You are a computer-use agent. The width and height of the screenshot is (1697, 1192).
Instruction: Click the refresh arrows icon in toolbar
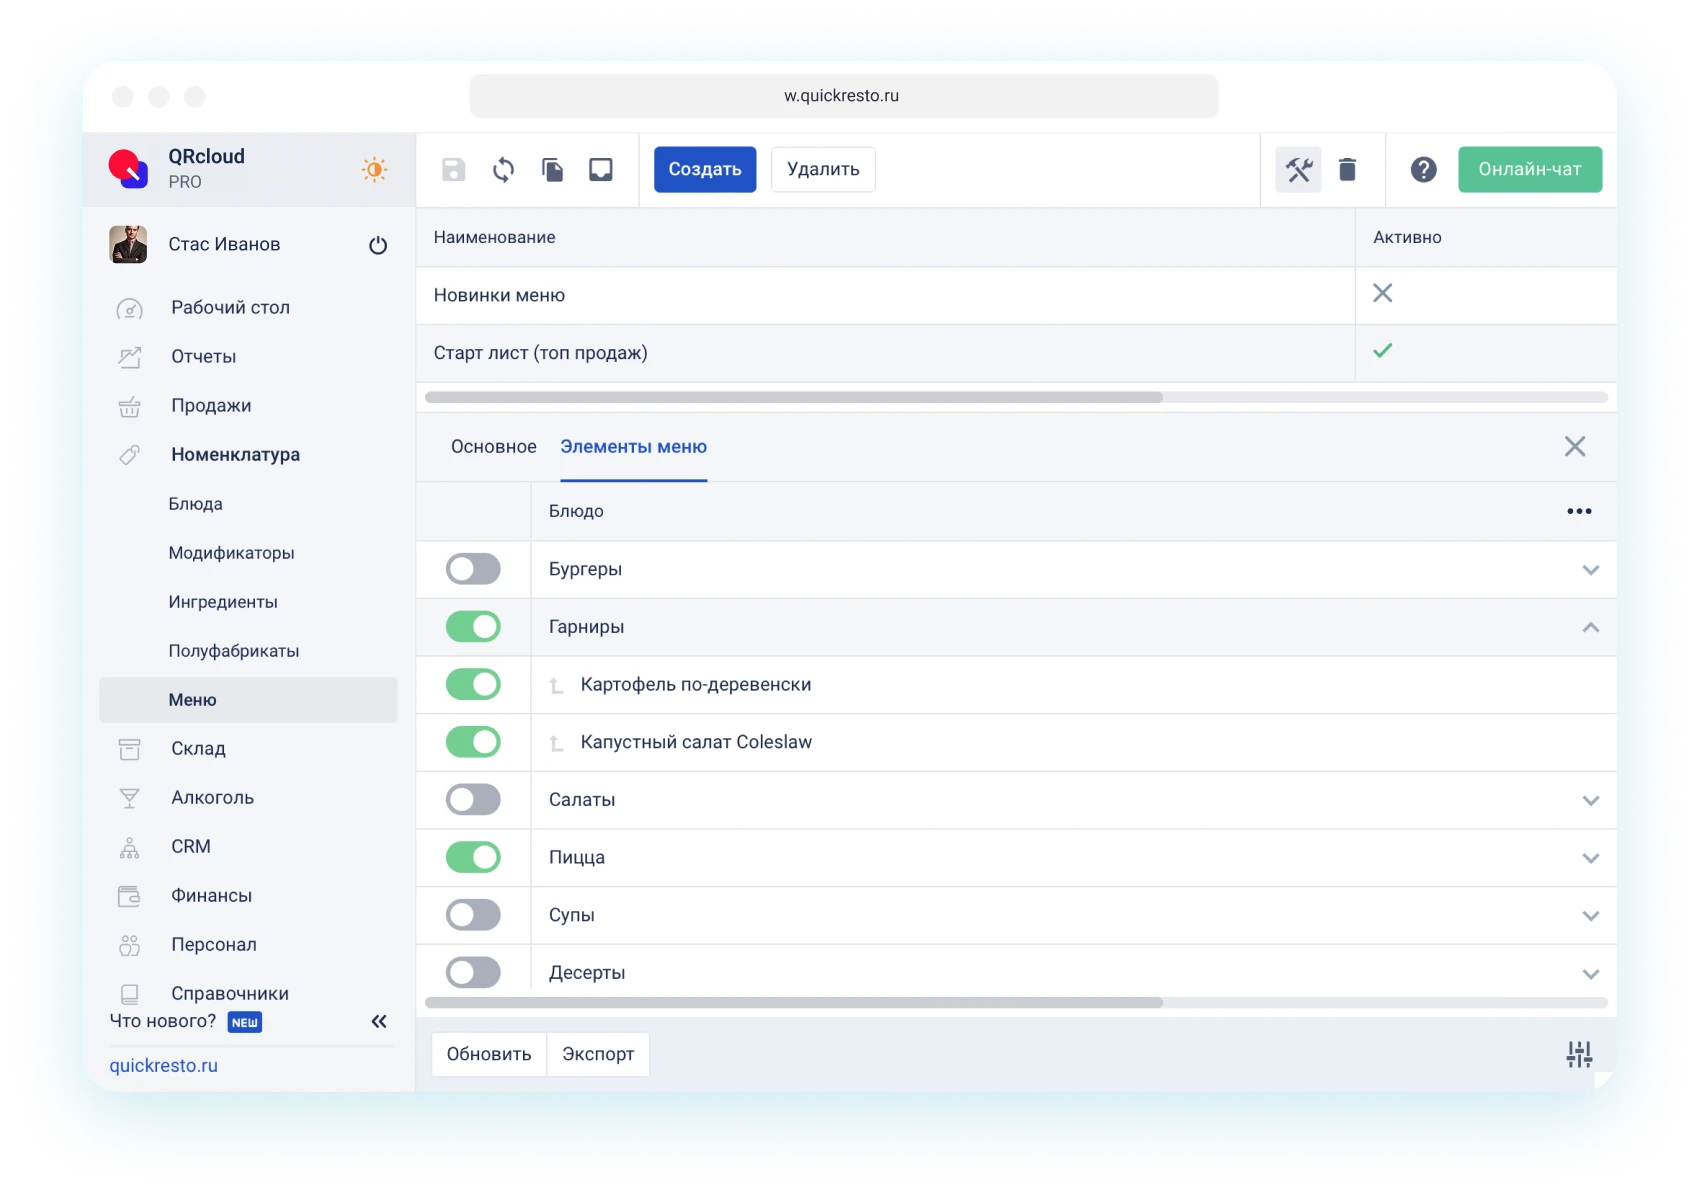tap(503, 170)
